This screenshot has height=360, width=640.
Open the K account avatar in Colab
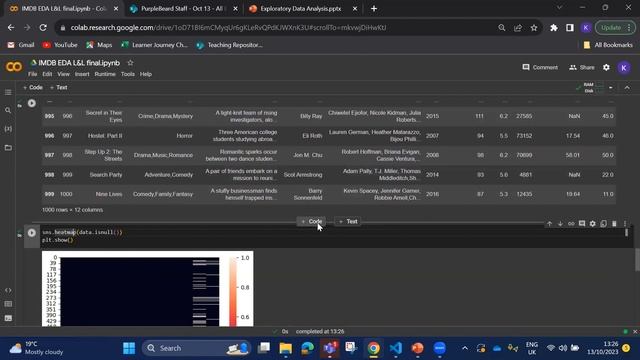624,68
